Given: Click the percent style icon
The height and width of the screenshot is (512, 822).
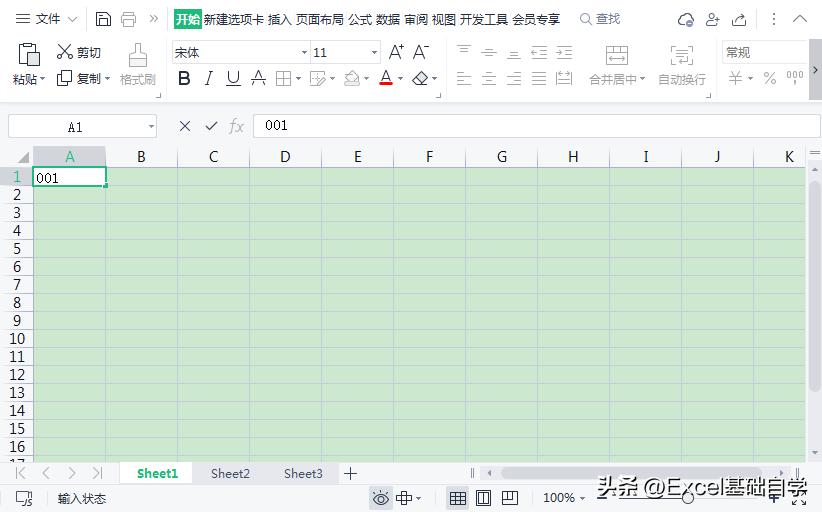Looking at the screenshot, I should [770, 79].
